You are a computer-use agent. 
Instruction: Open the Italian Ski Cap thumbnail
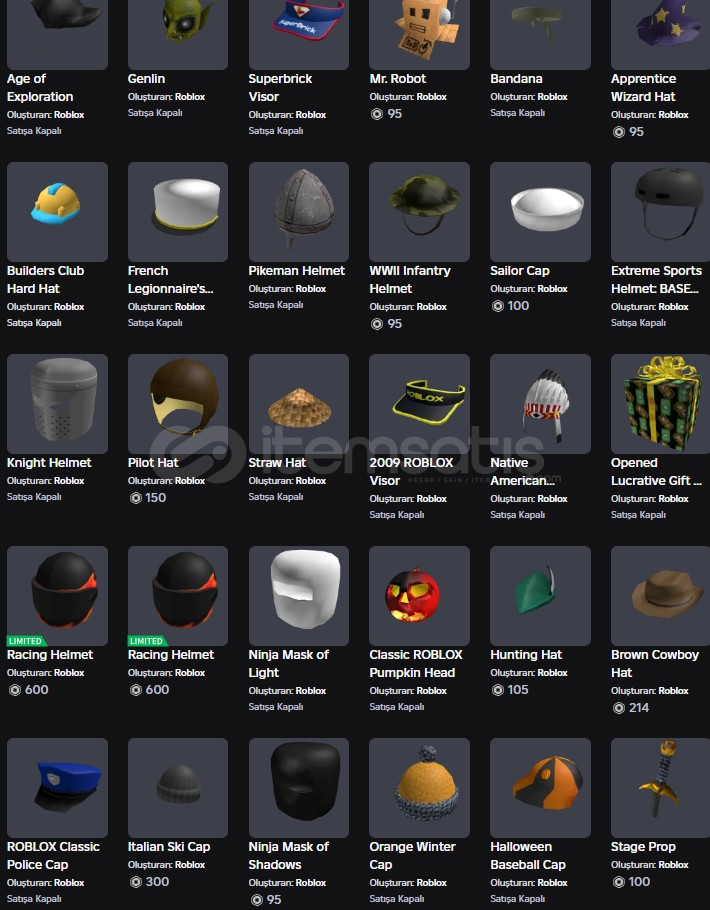point(178,788)
